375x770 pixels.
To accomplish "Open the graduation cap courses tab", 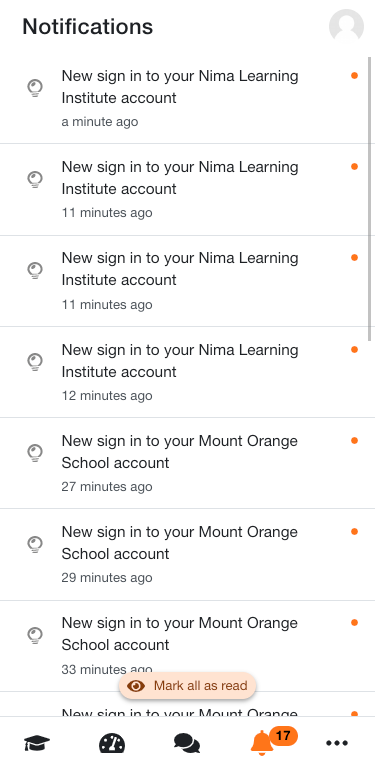I will tap(37, 743).
